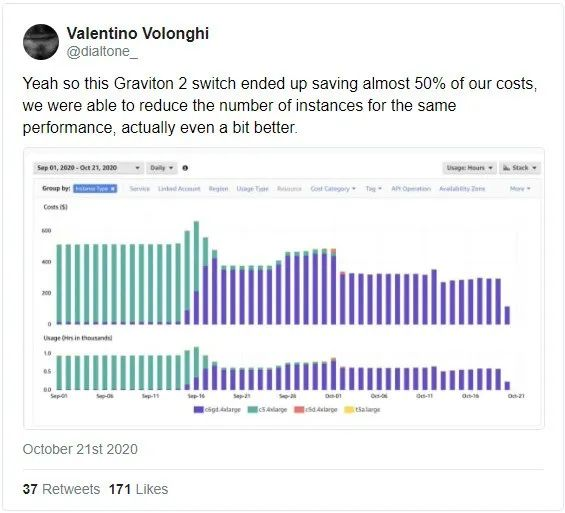
Task: Open the Stack chart style dropdown
Action: tap(520, 168)
